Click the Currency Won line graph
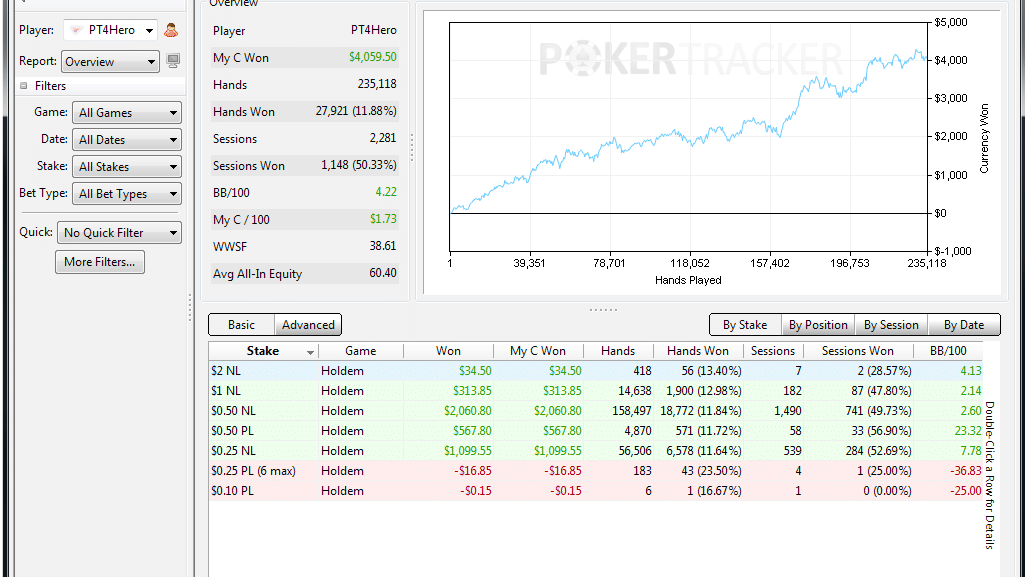 (x=688, y=137)
